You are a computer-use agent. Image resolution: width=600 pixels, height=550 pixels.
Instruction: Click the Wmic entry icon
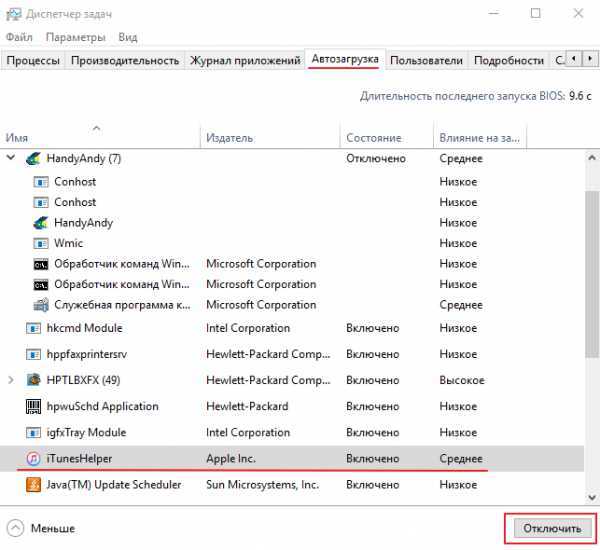click(x=41, y=243)
